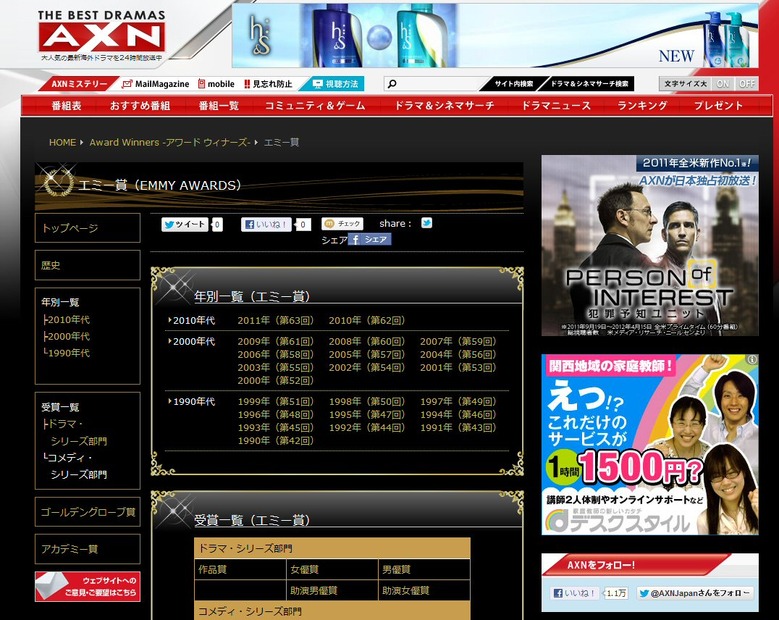Click 2003年（第55回）link
Image resolution: width=779 pixels, height=620 pixels.
276,367
